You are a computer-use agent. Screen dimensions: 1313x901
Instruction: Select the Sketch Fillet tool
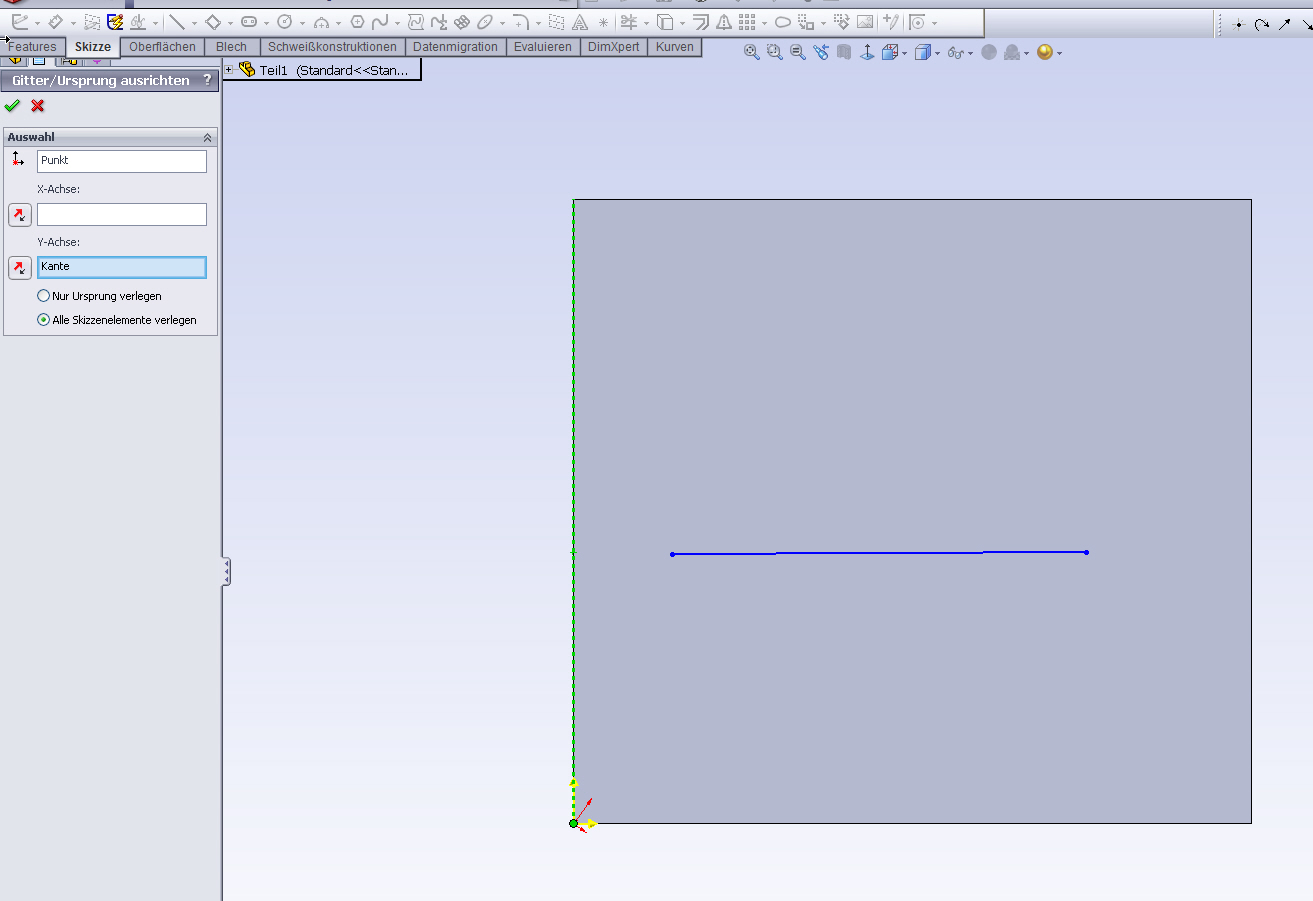tap(520, 22)
